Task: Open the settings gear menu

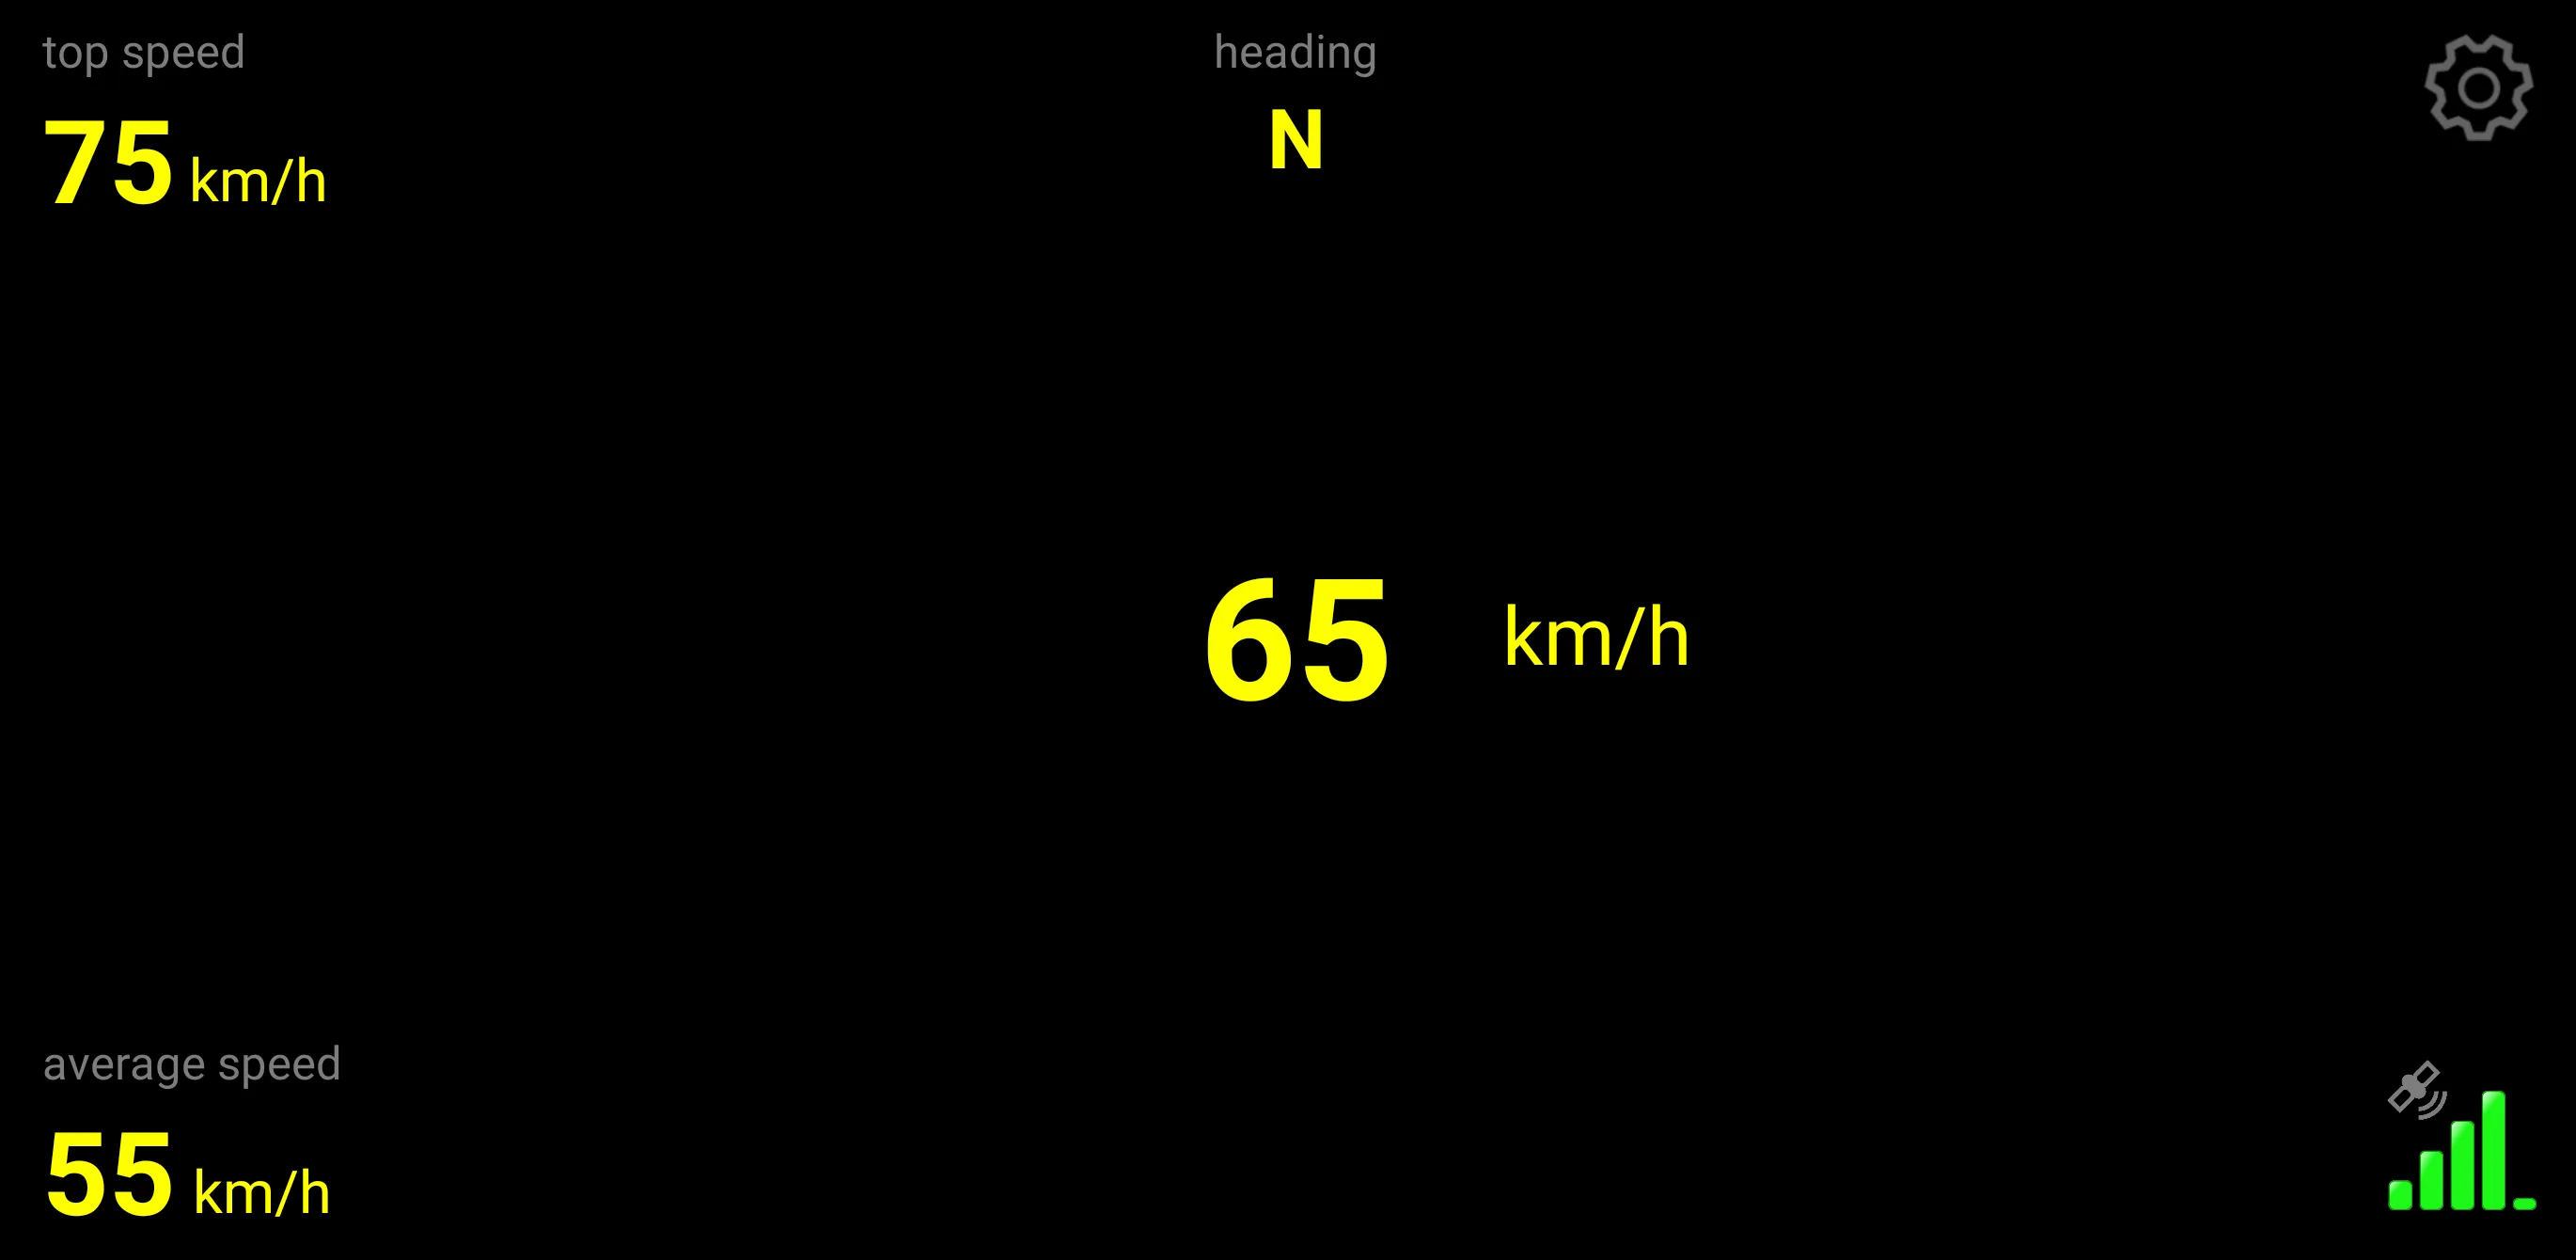Action: [2482, 92]
